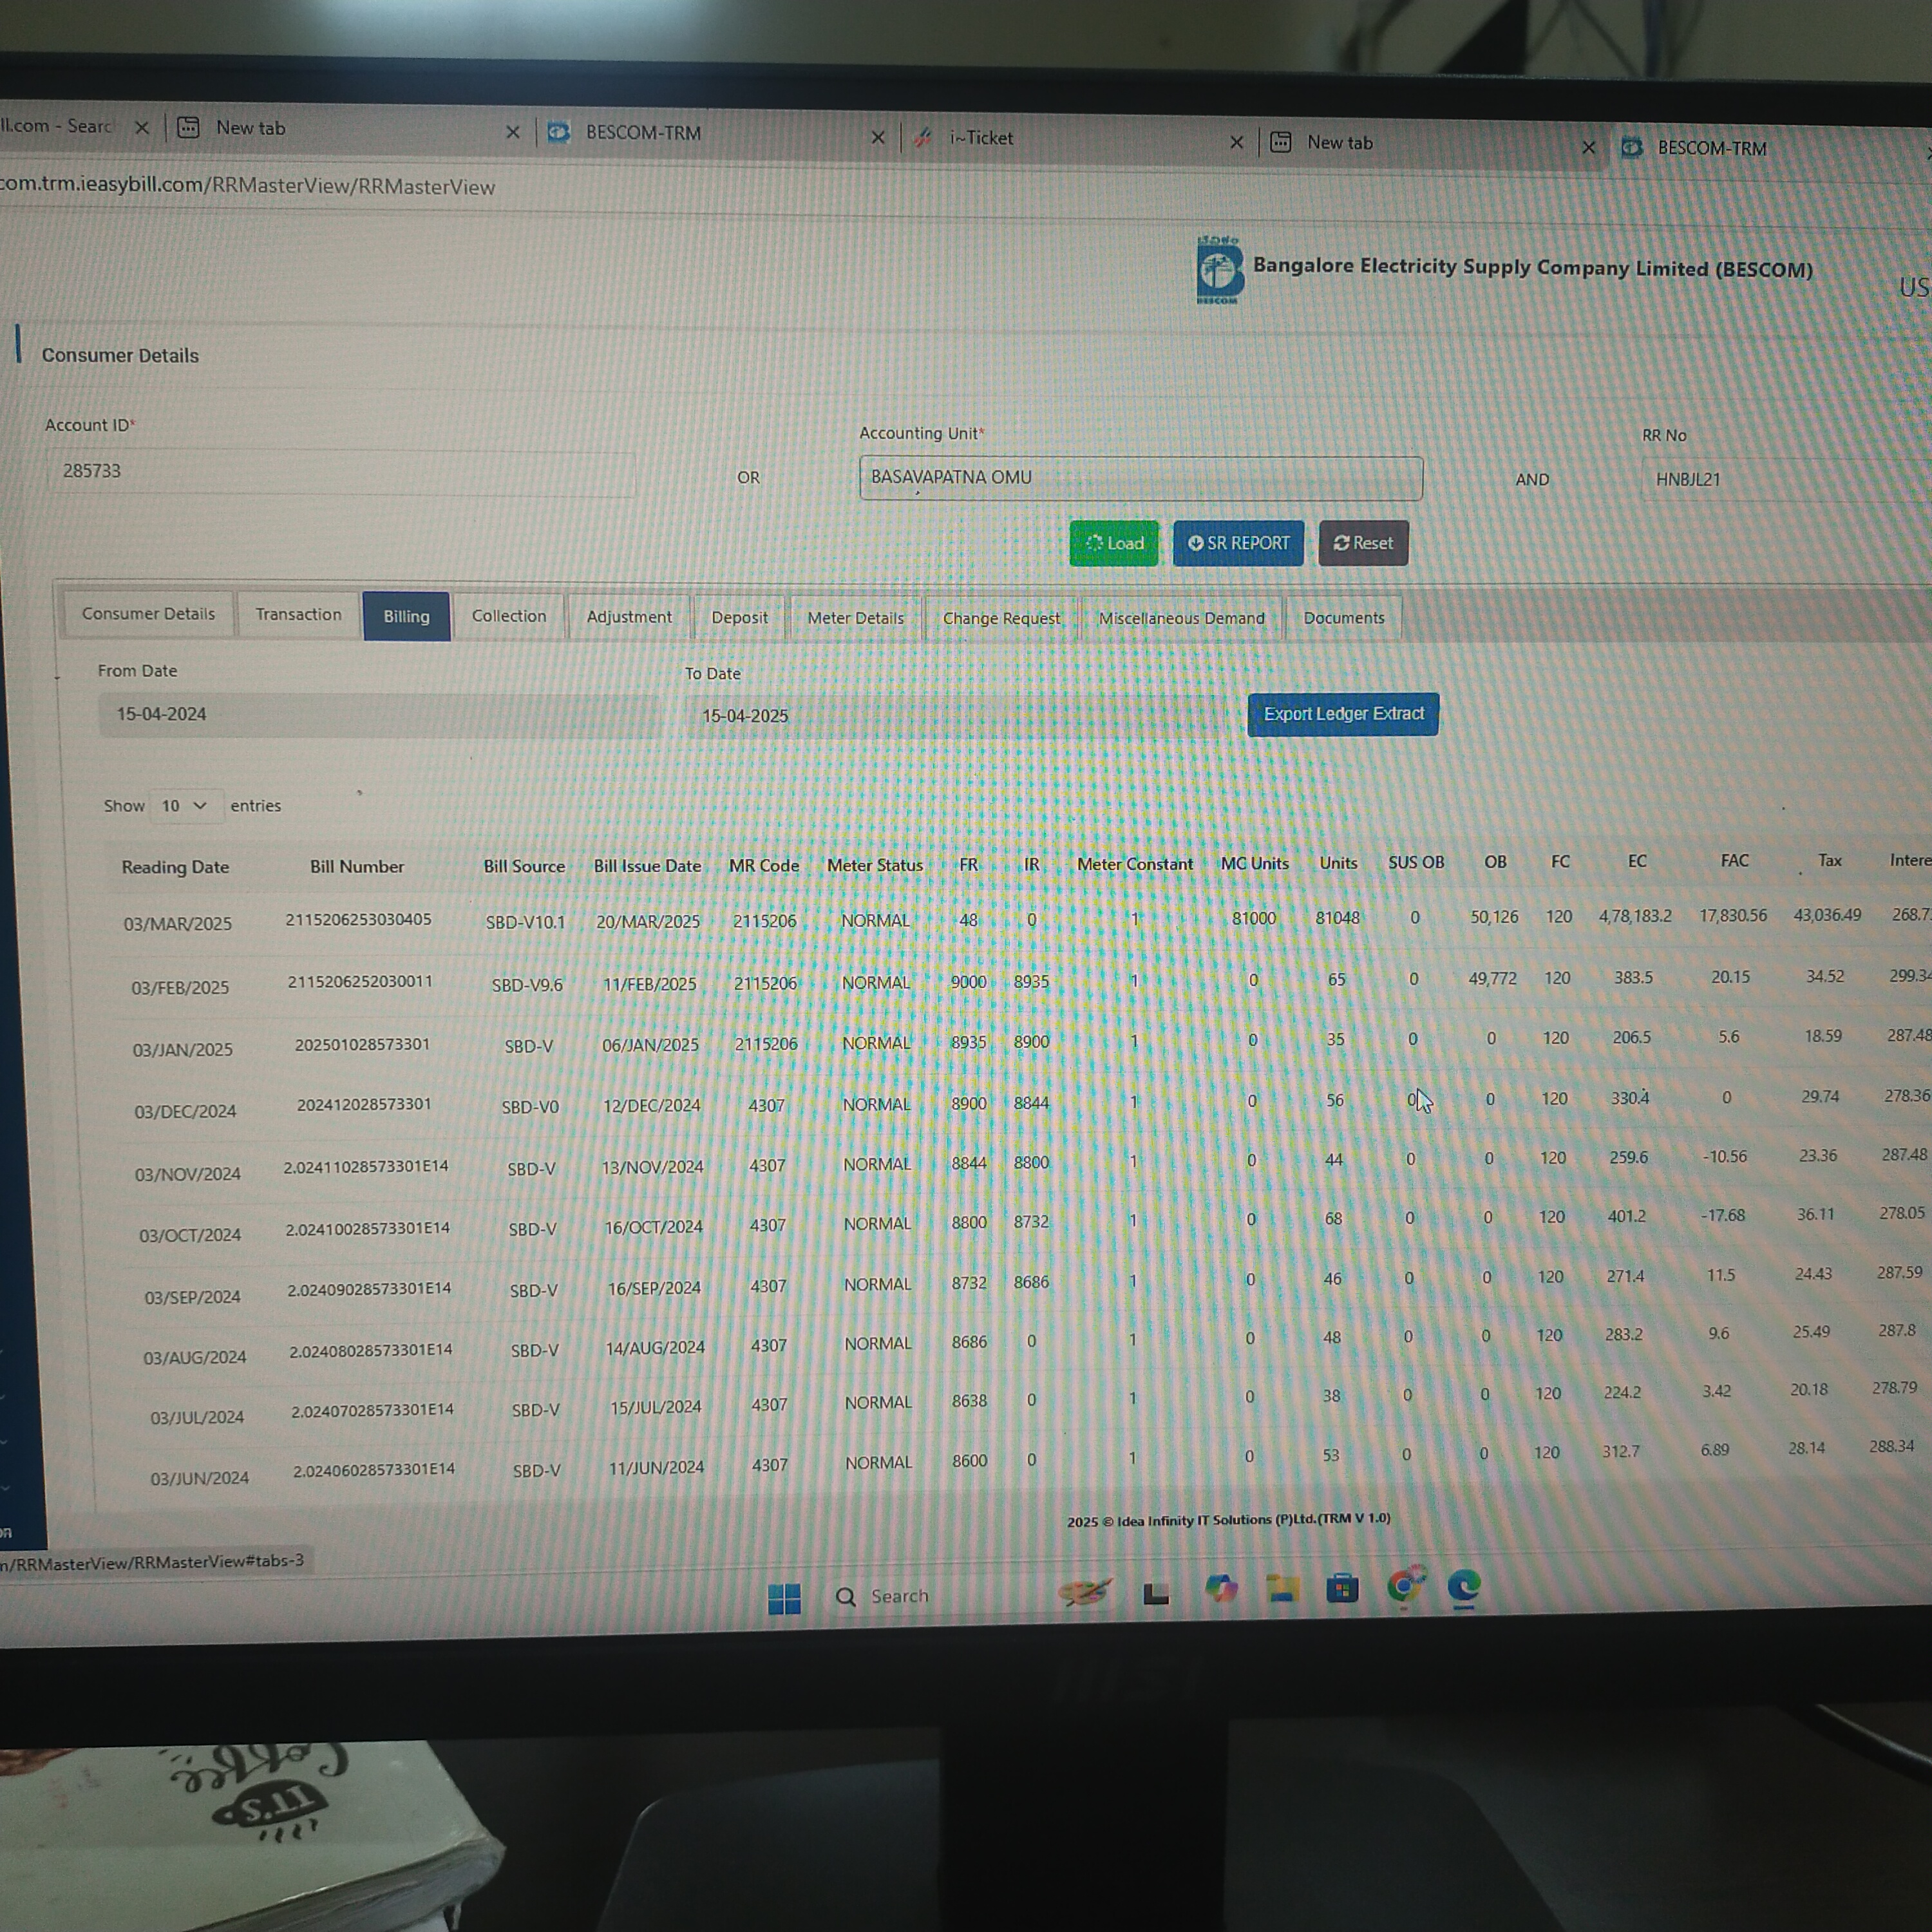The height and width of the screenshot is (1932, 1932).
Task: Sort by the Meter Constant column header
Action: [x=1135, y=864]
